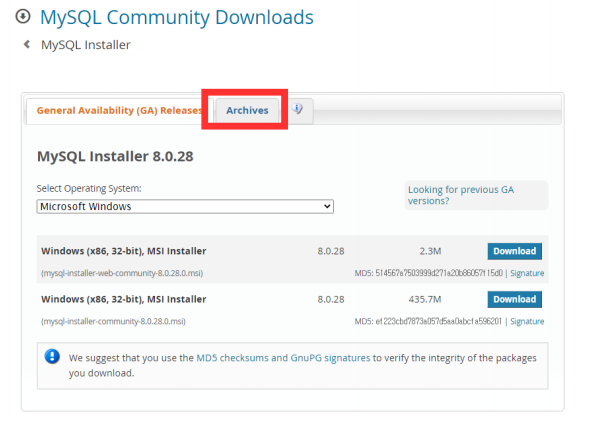Download the 2.3M web installer
Screen dimensions: 596x424
(x=515, y=251)
